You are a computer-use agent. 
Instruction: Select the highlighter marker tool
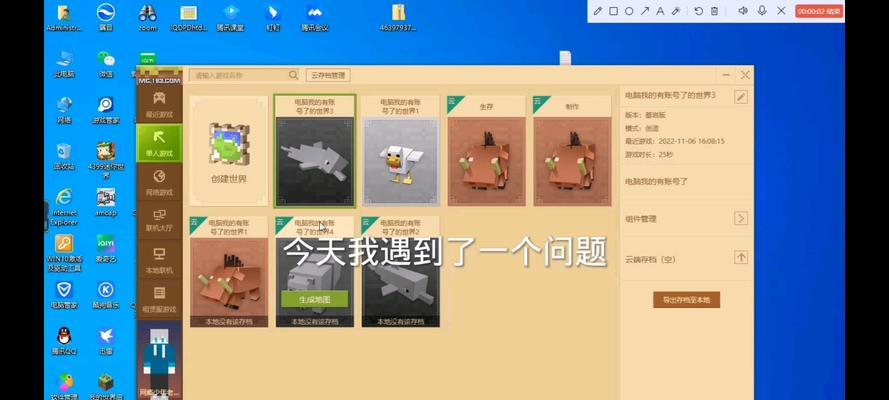click(675, 11)
